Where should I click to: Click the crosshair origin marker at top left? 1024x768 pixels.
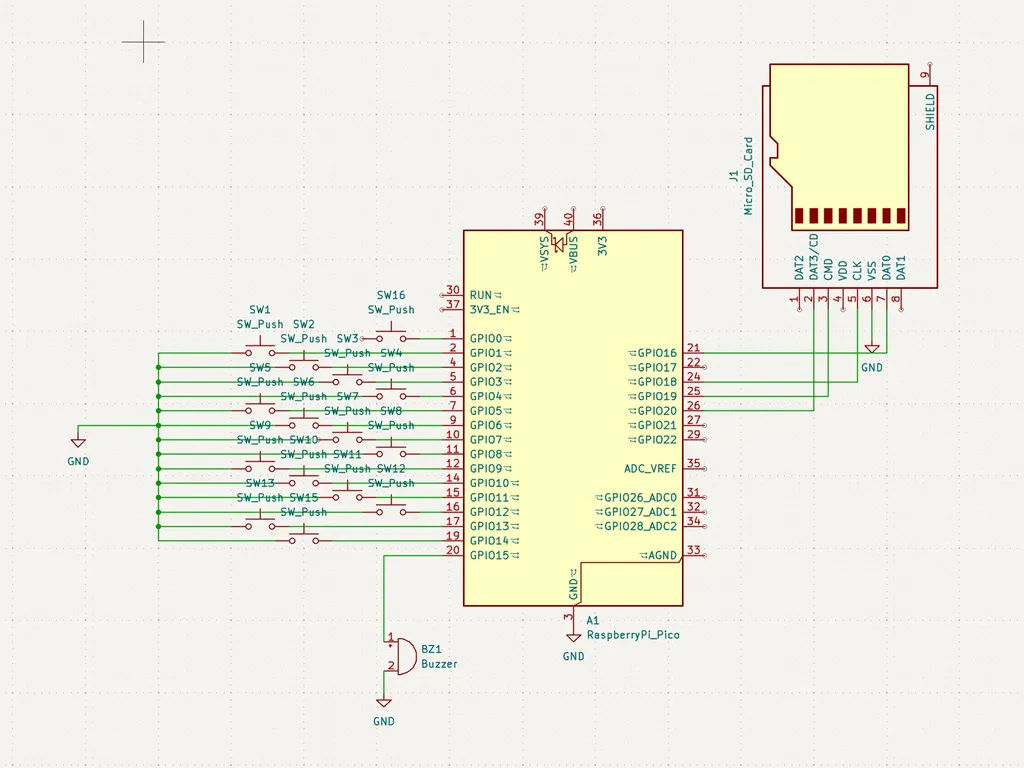coord(144,42)
